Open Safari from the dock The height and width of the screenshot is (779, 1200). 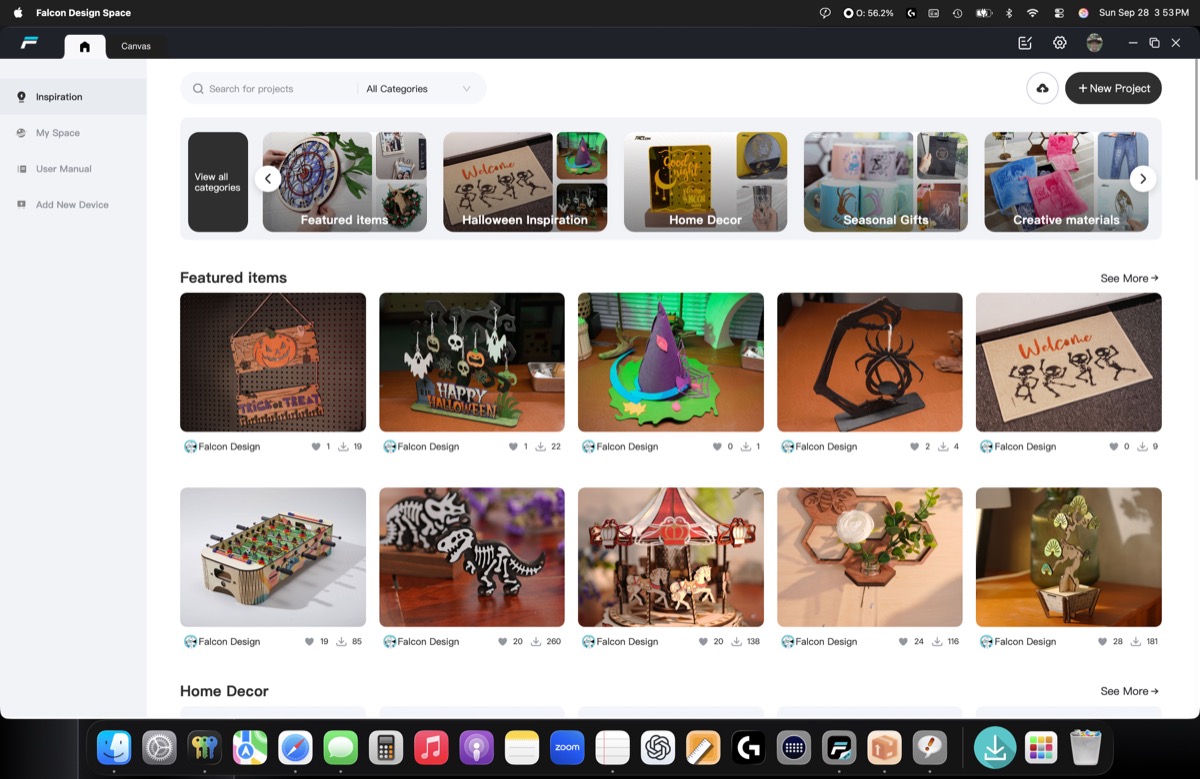click(295, 747)
